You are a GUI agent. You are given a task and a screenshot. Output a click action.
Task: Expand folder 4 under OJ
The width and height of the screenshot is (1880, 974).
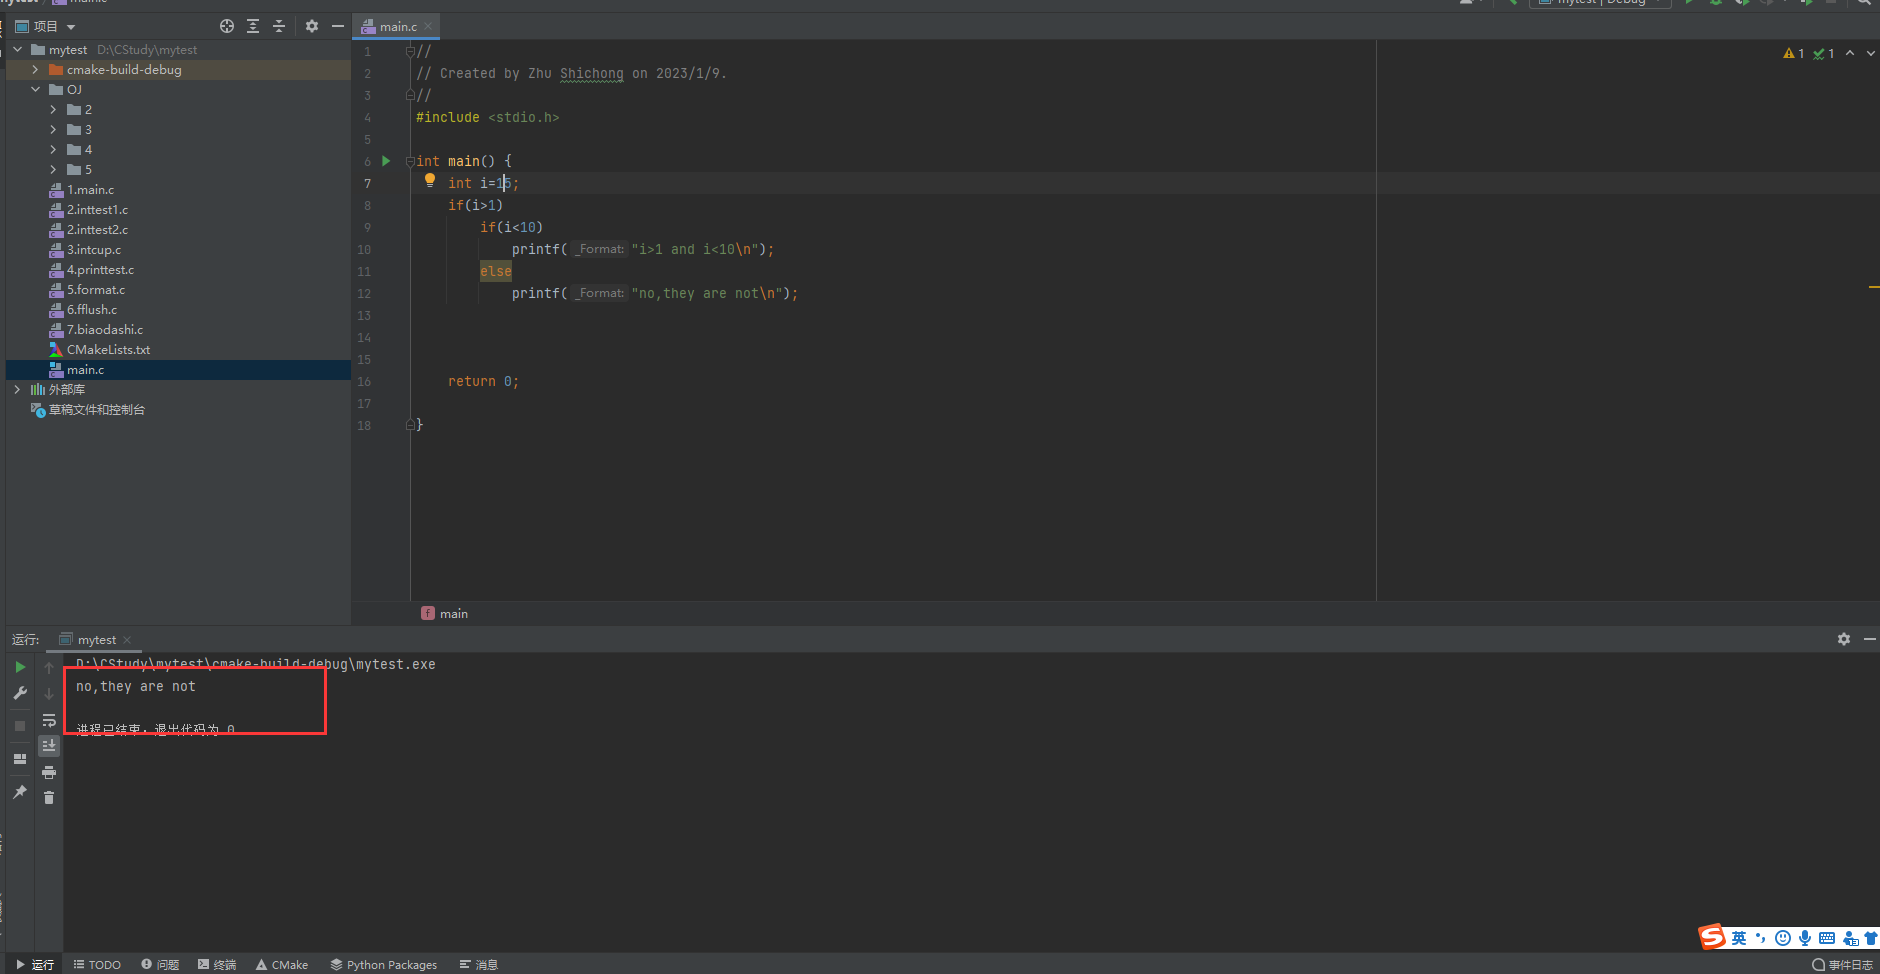53,149
